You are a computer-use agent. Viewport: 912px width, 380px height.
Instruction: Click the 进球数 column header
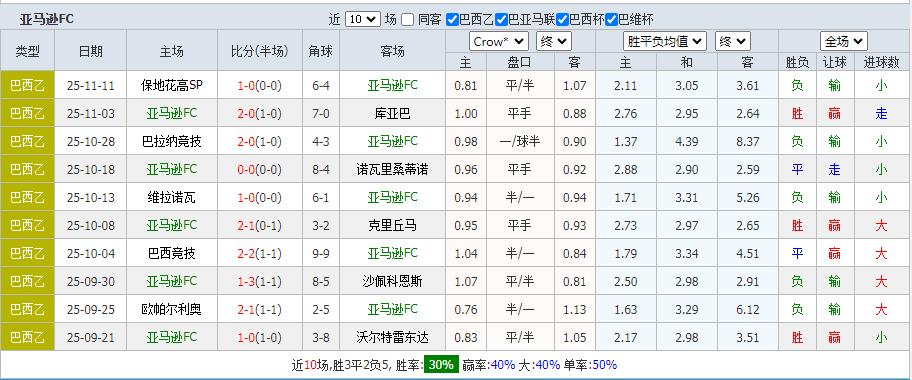click(x=882, y=62)
